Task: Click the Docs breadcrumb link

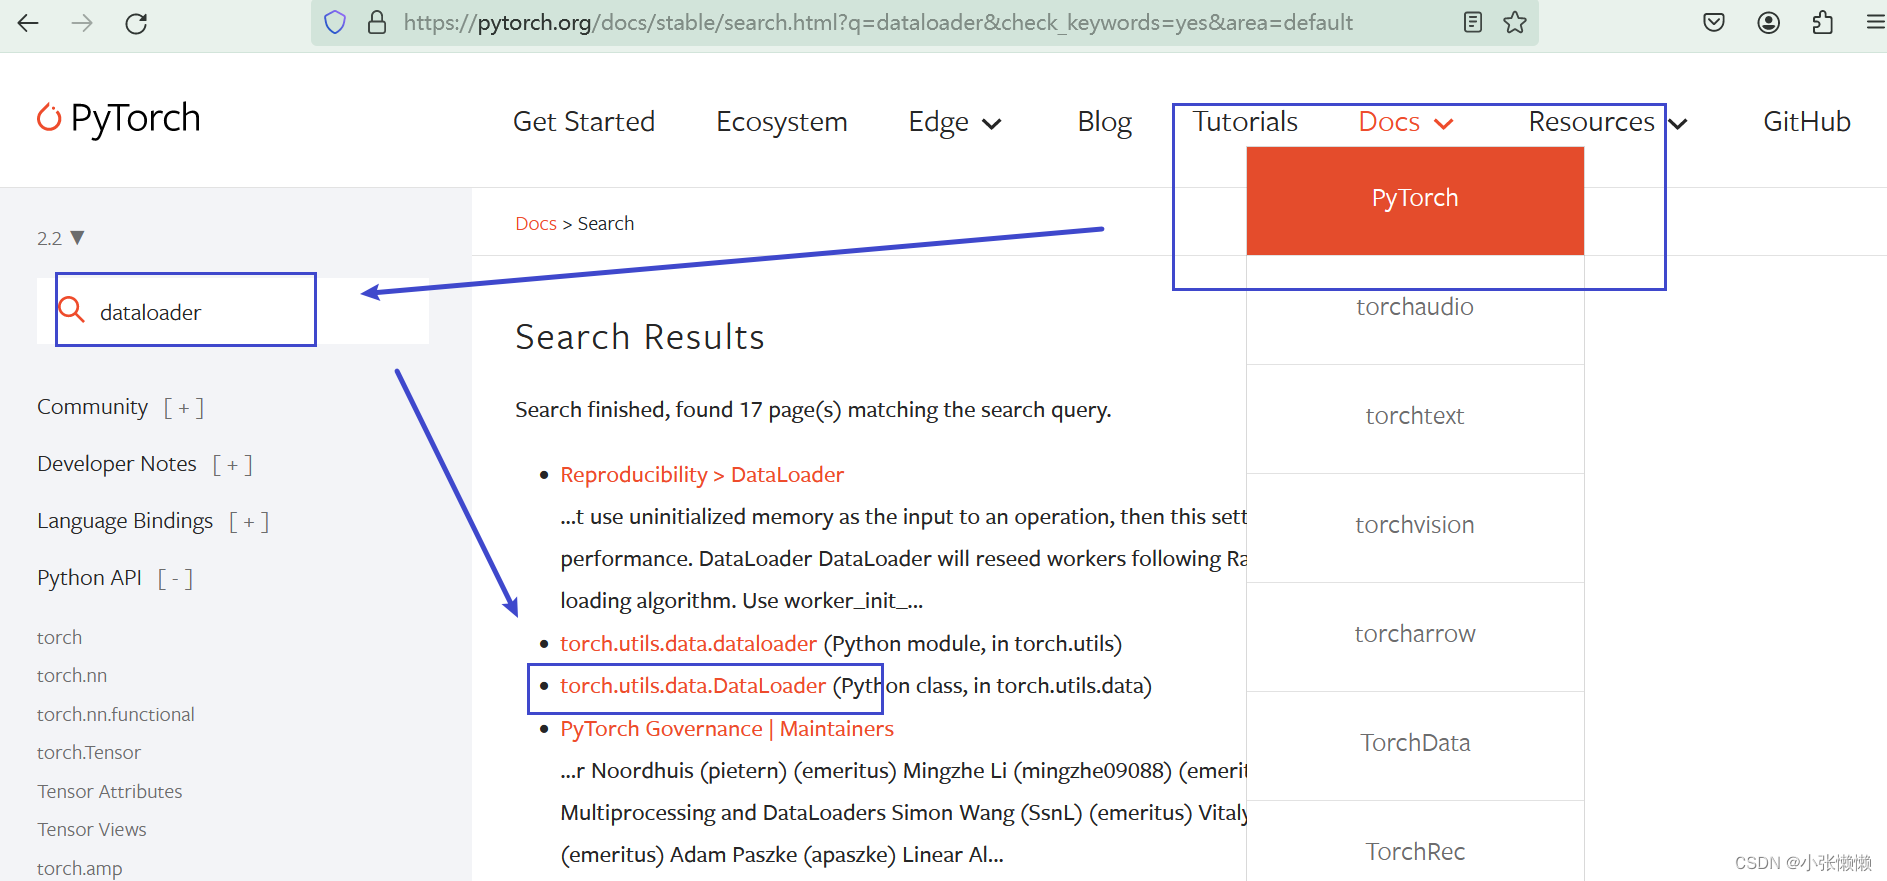Action: 536,223
